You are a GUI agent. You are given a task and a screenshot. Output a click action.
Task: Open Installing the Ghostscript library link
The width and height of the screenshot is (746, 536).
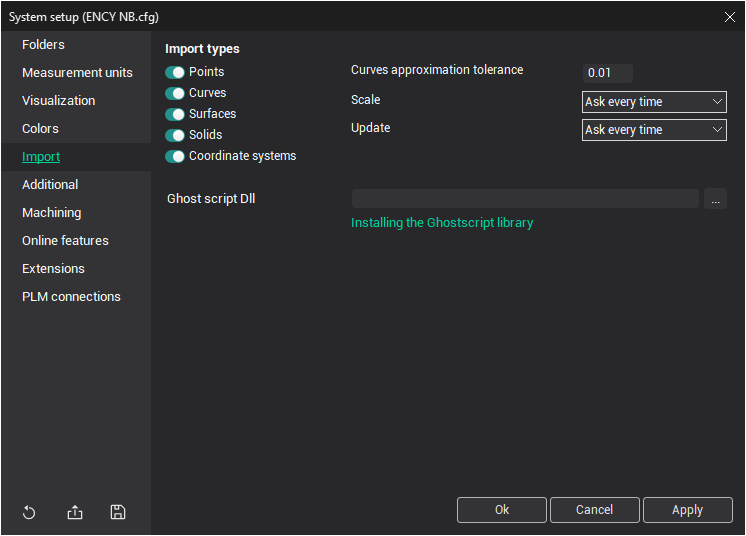(x=442, y=223)
